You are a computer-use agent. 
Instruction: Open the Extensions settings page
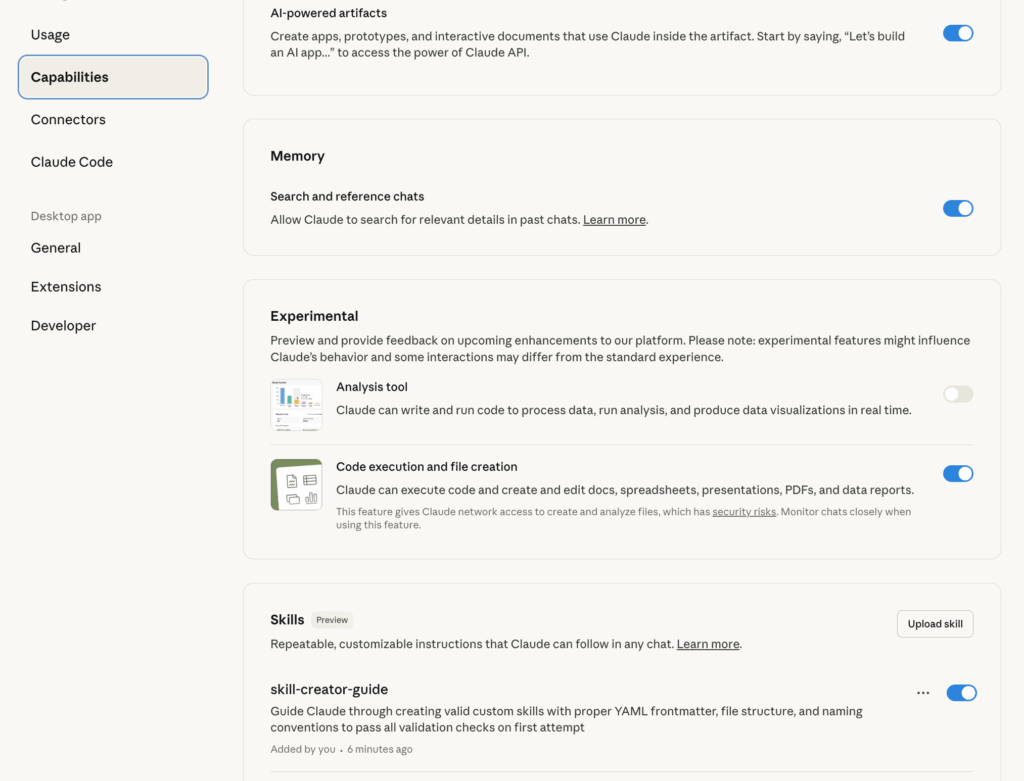(x=65, y=286)
